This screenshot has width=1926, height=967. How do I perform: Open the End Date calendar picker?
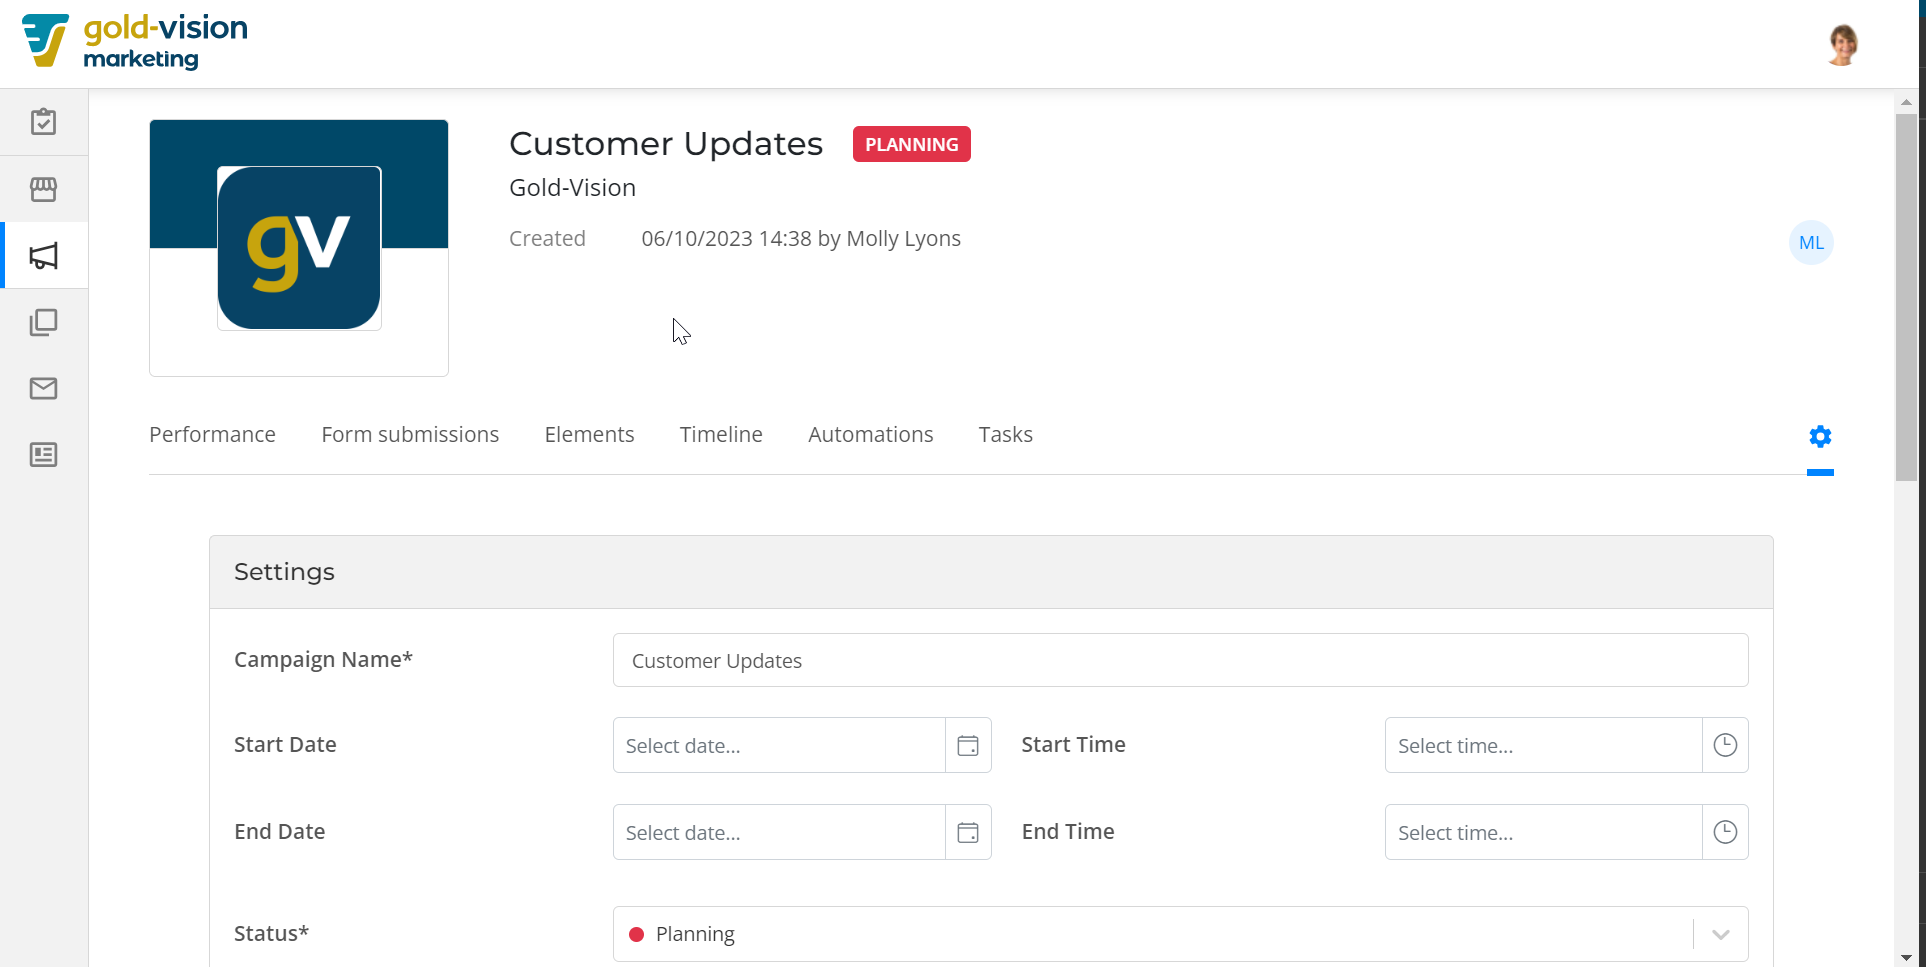tap(968, 832)
